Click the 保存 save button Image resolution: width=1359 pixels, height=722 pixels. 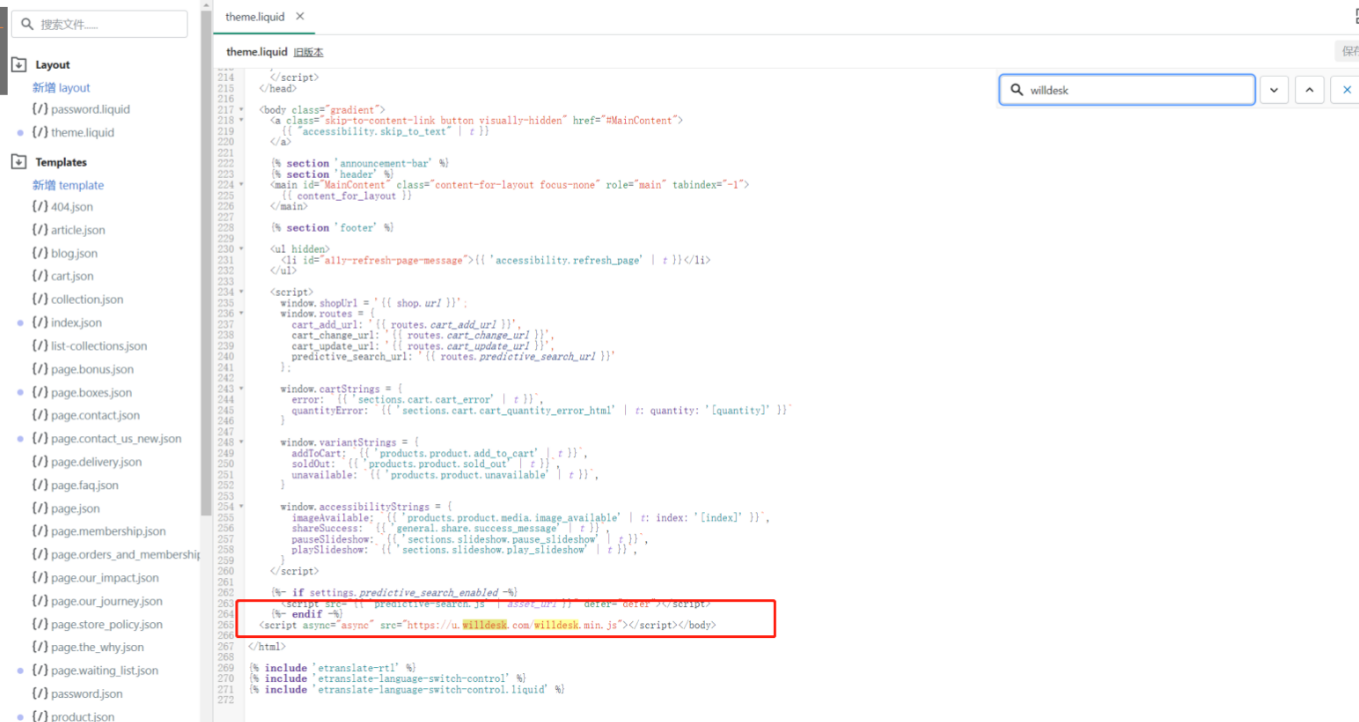coord(1347,51)
